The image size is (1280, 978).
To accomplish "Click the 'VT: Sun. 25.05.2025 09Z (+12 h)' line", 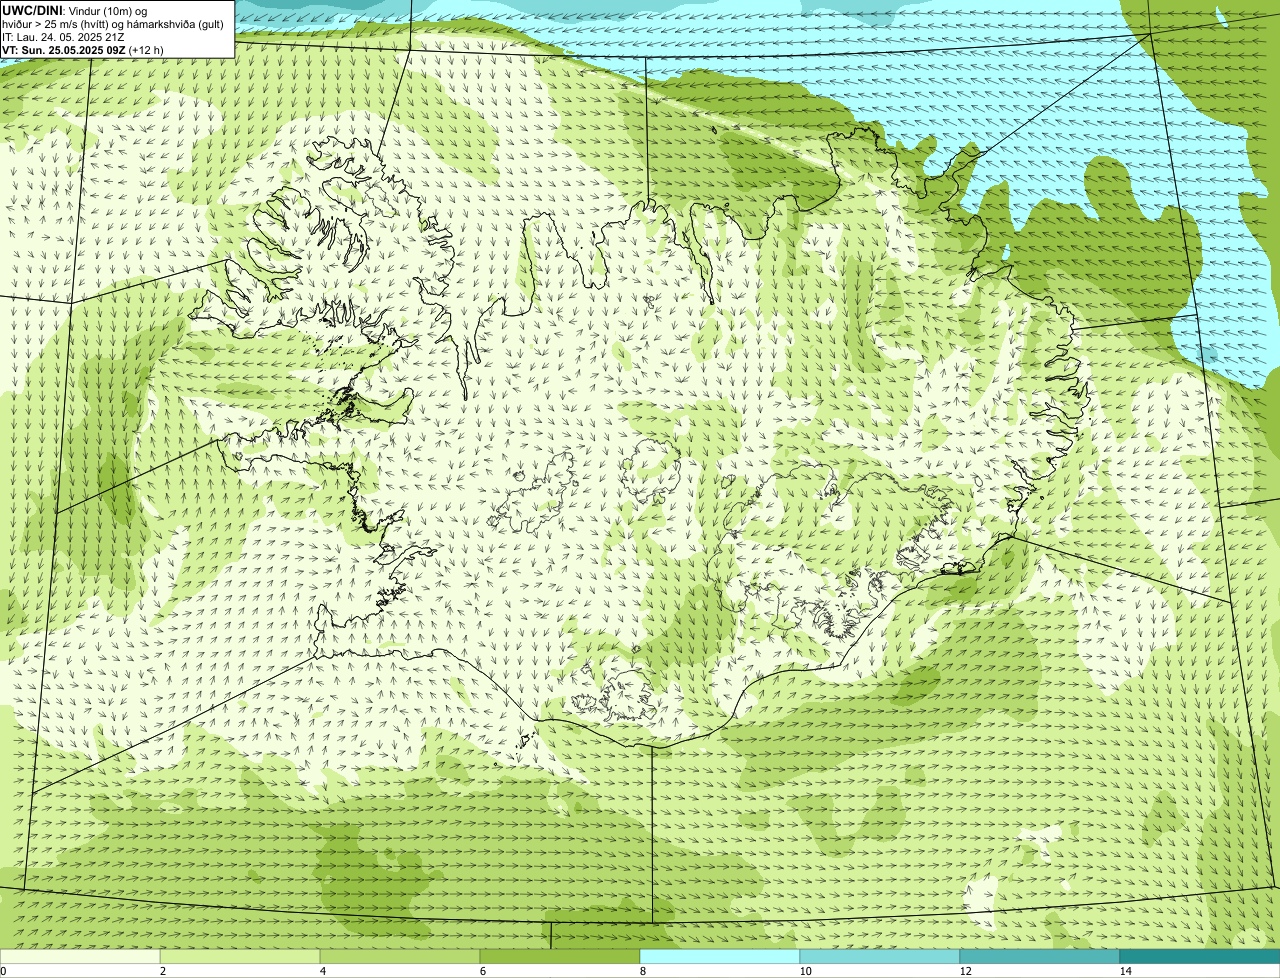I will point(83,49).
